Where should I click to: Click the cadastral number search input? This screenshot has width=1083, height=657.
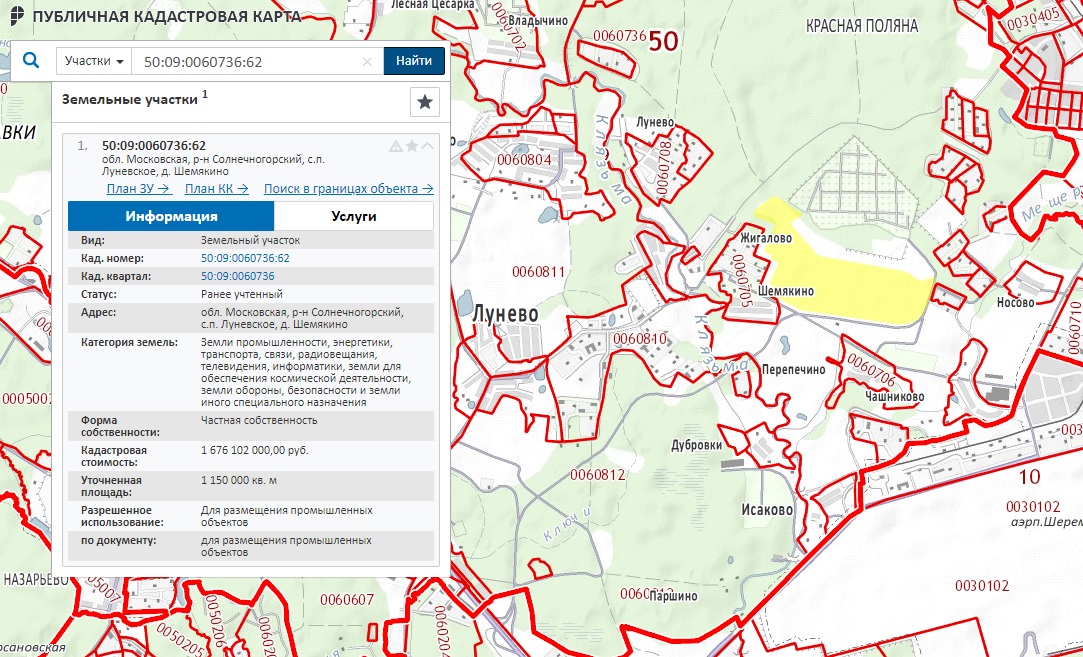pos(248,62)
